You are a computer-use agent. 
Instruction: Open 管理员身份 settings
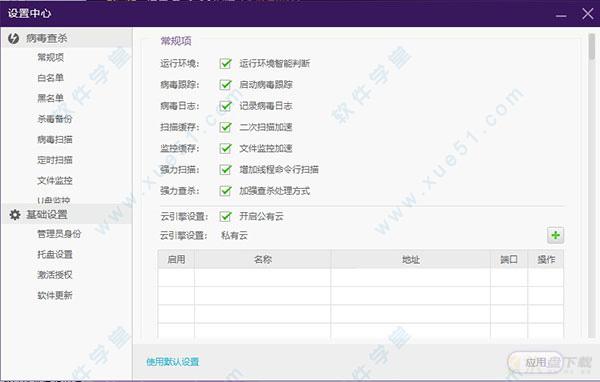59,233
